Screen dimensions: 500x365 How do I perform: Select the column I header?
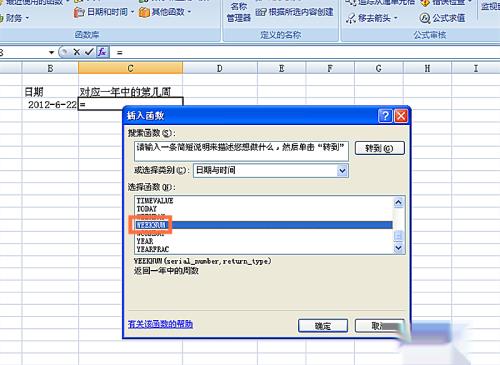tap(476, 68)
